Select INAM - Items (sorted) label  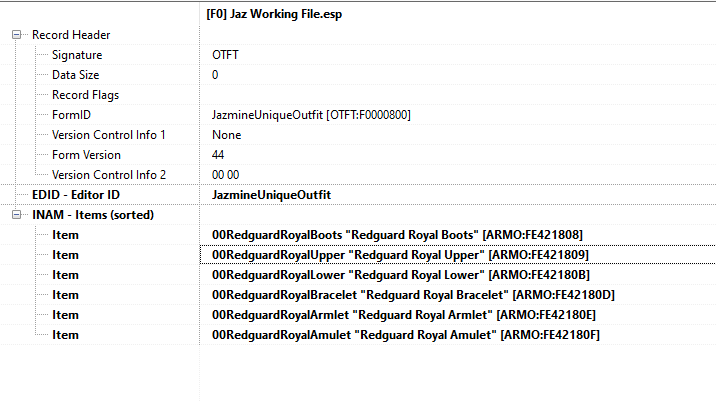click(93, 215)
